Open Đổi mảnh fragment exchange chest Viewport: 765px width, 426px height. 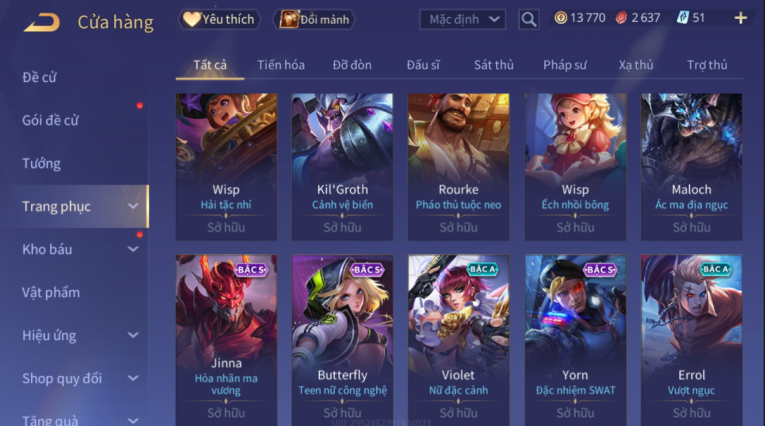[315, 20]
